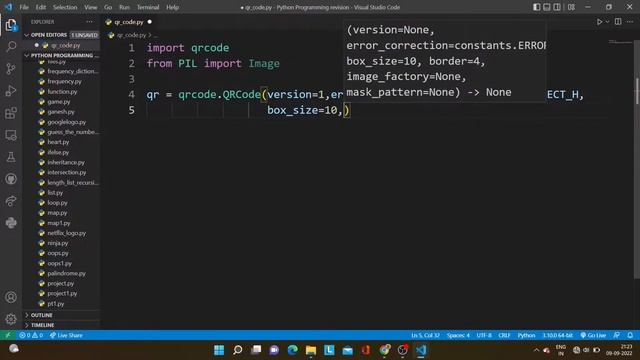The height and width of the screenshot is (360, 640).
Task: Collapse the Python Programming folder section
Action: pyautogui.click(x=62, y=56)
